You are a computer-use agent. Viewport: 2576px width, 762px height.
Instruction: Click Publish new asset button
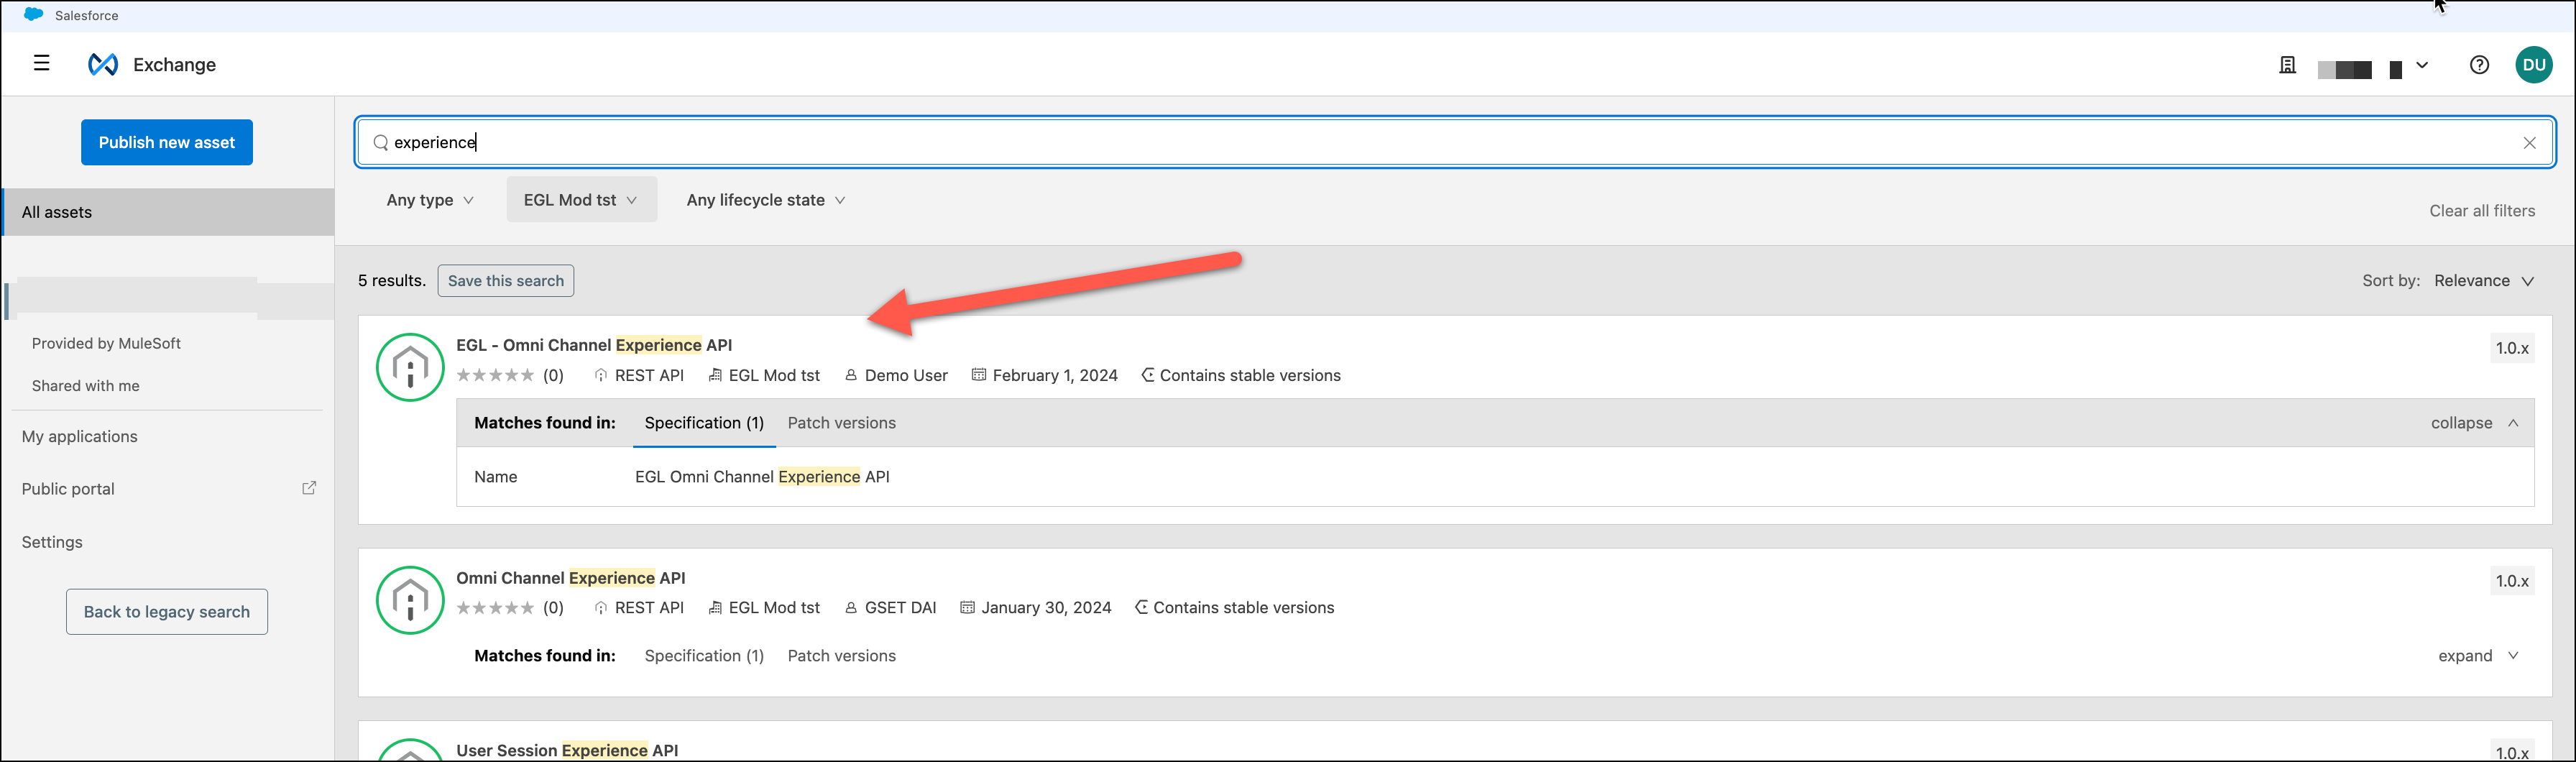click(167, 143)
